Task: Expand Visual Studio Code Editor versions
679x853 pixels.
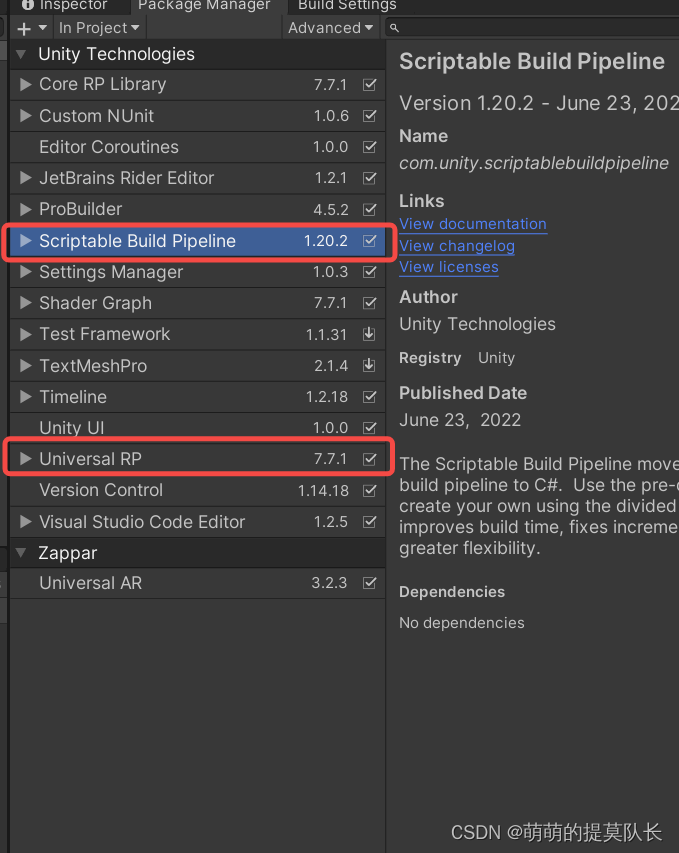Action: coord(25,522)
